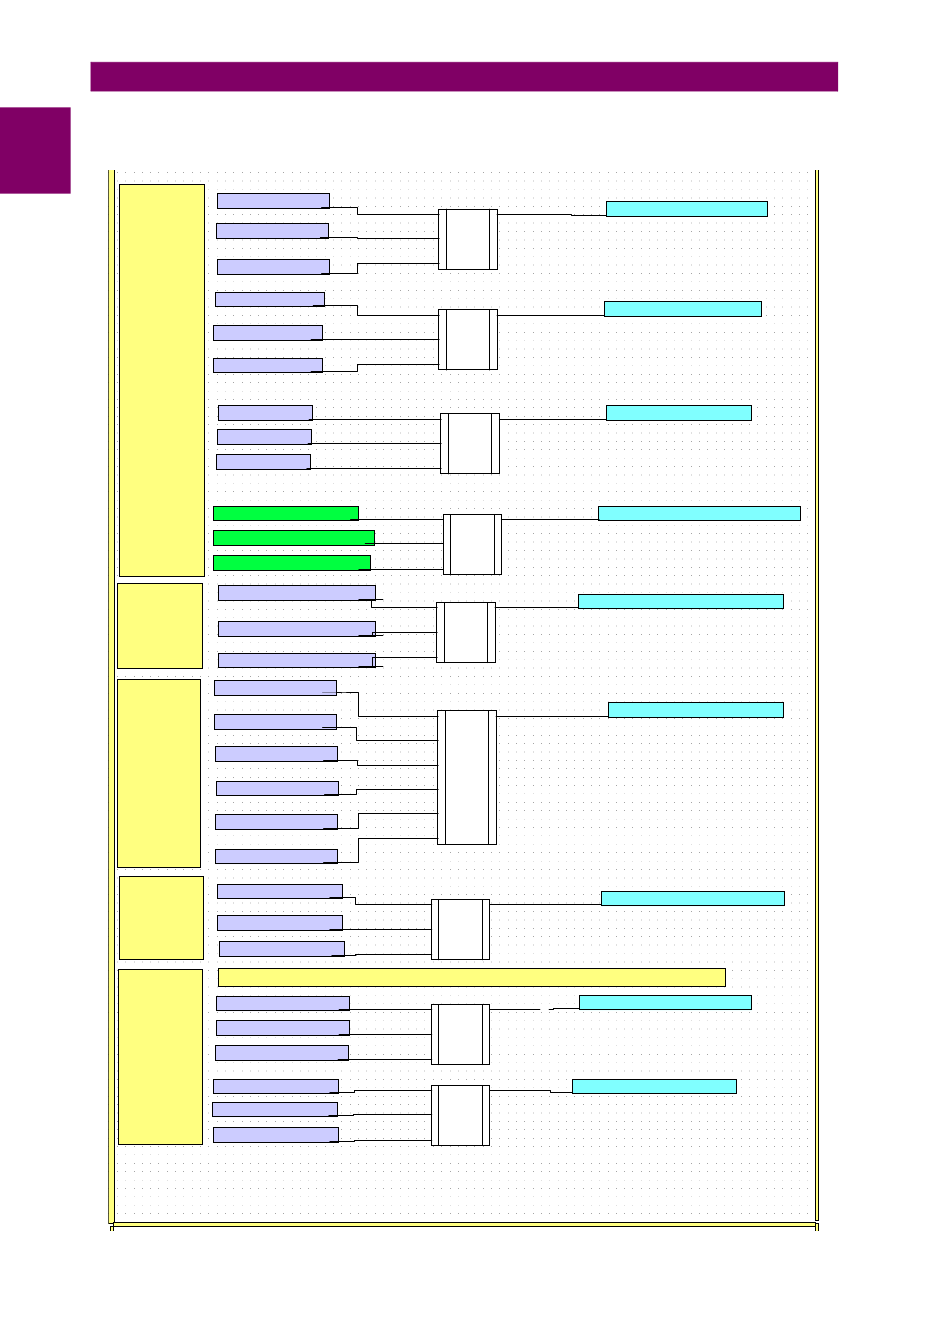Click the topmost logic gate block
The image size is (950, 1344).
pyautogui.click(x=468, y=239)
